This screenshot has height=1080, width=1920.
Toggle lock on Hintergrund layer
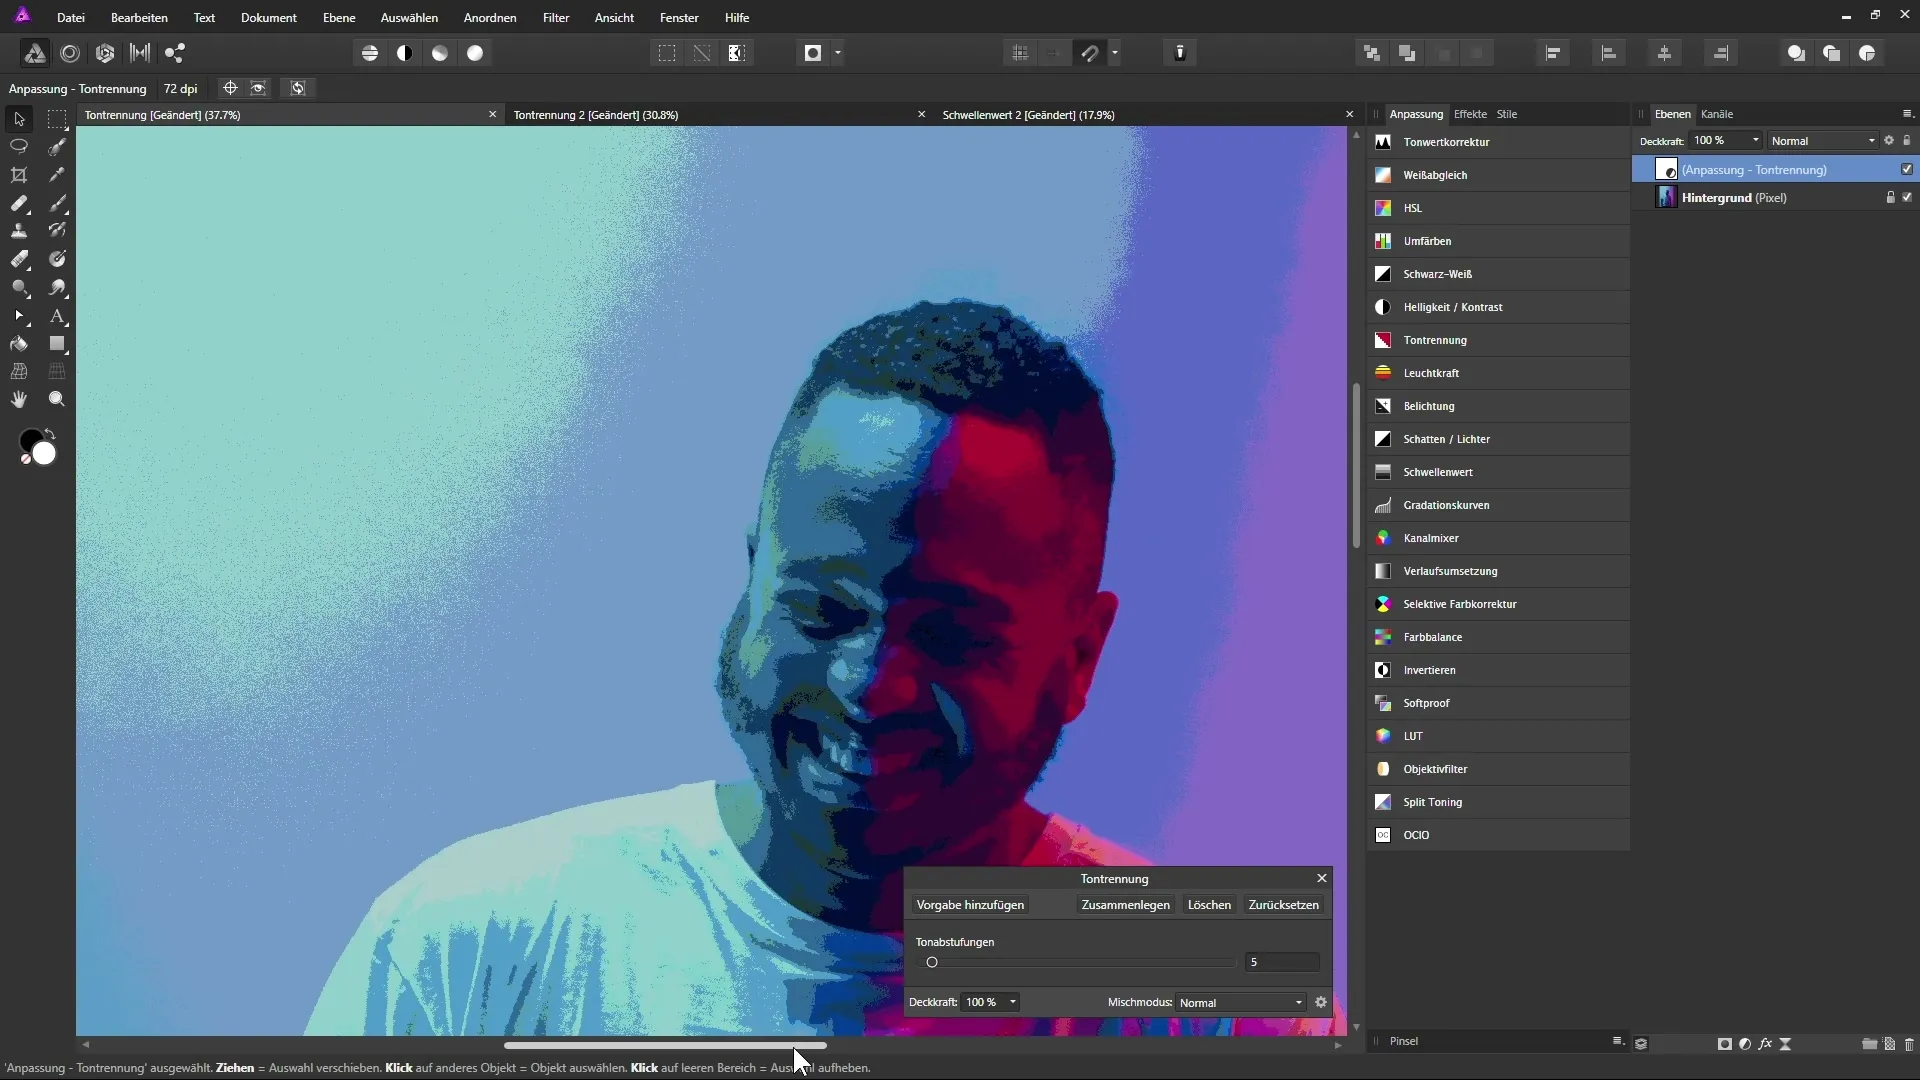[x=1890, y=197]
